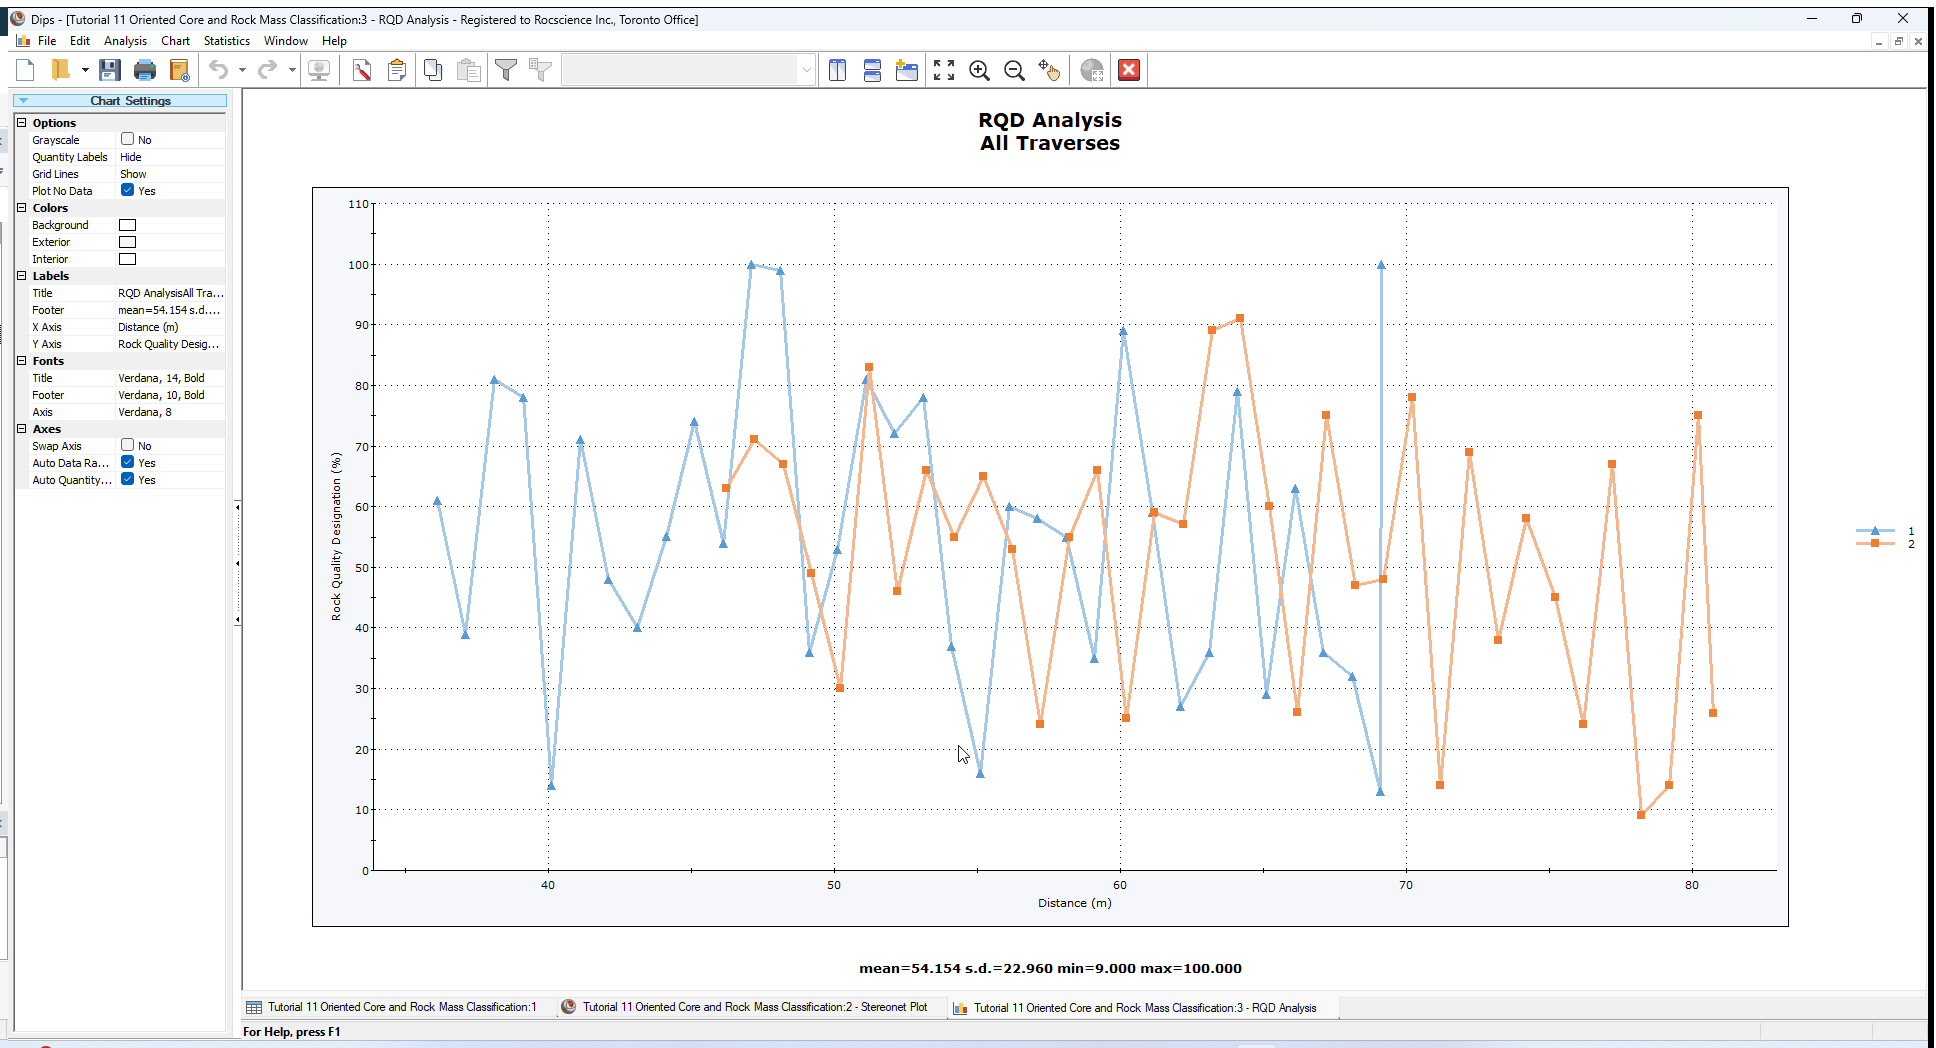Image resolution: width=1936 pixels, height=1048 pixels.
Task: Collapse the Fonts section
Action: [x=22, y=360]
